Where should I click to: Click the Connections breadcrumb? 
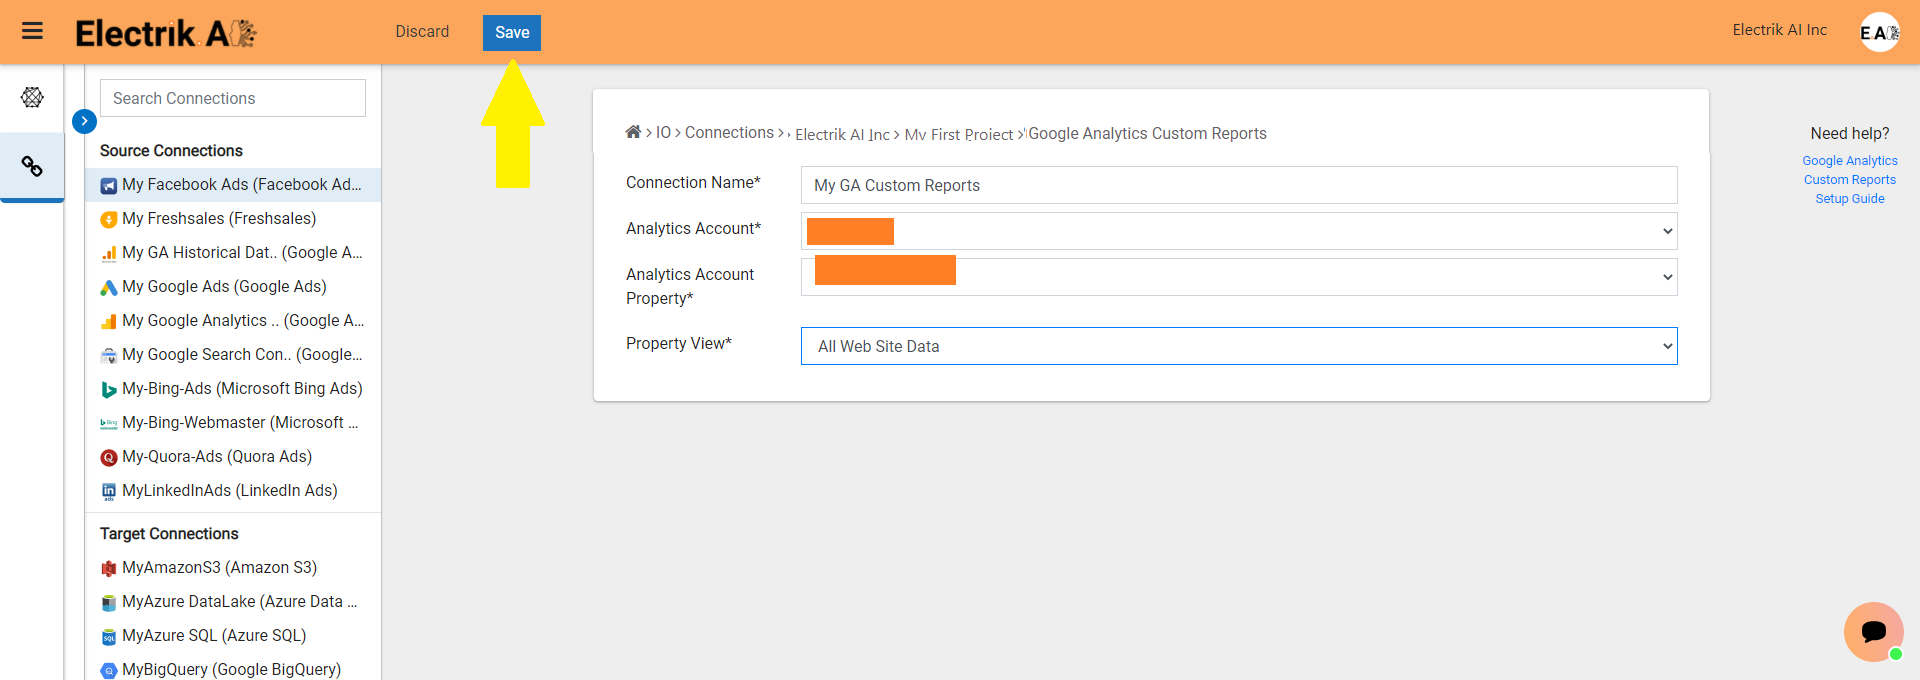coord(729,133)
